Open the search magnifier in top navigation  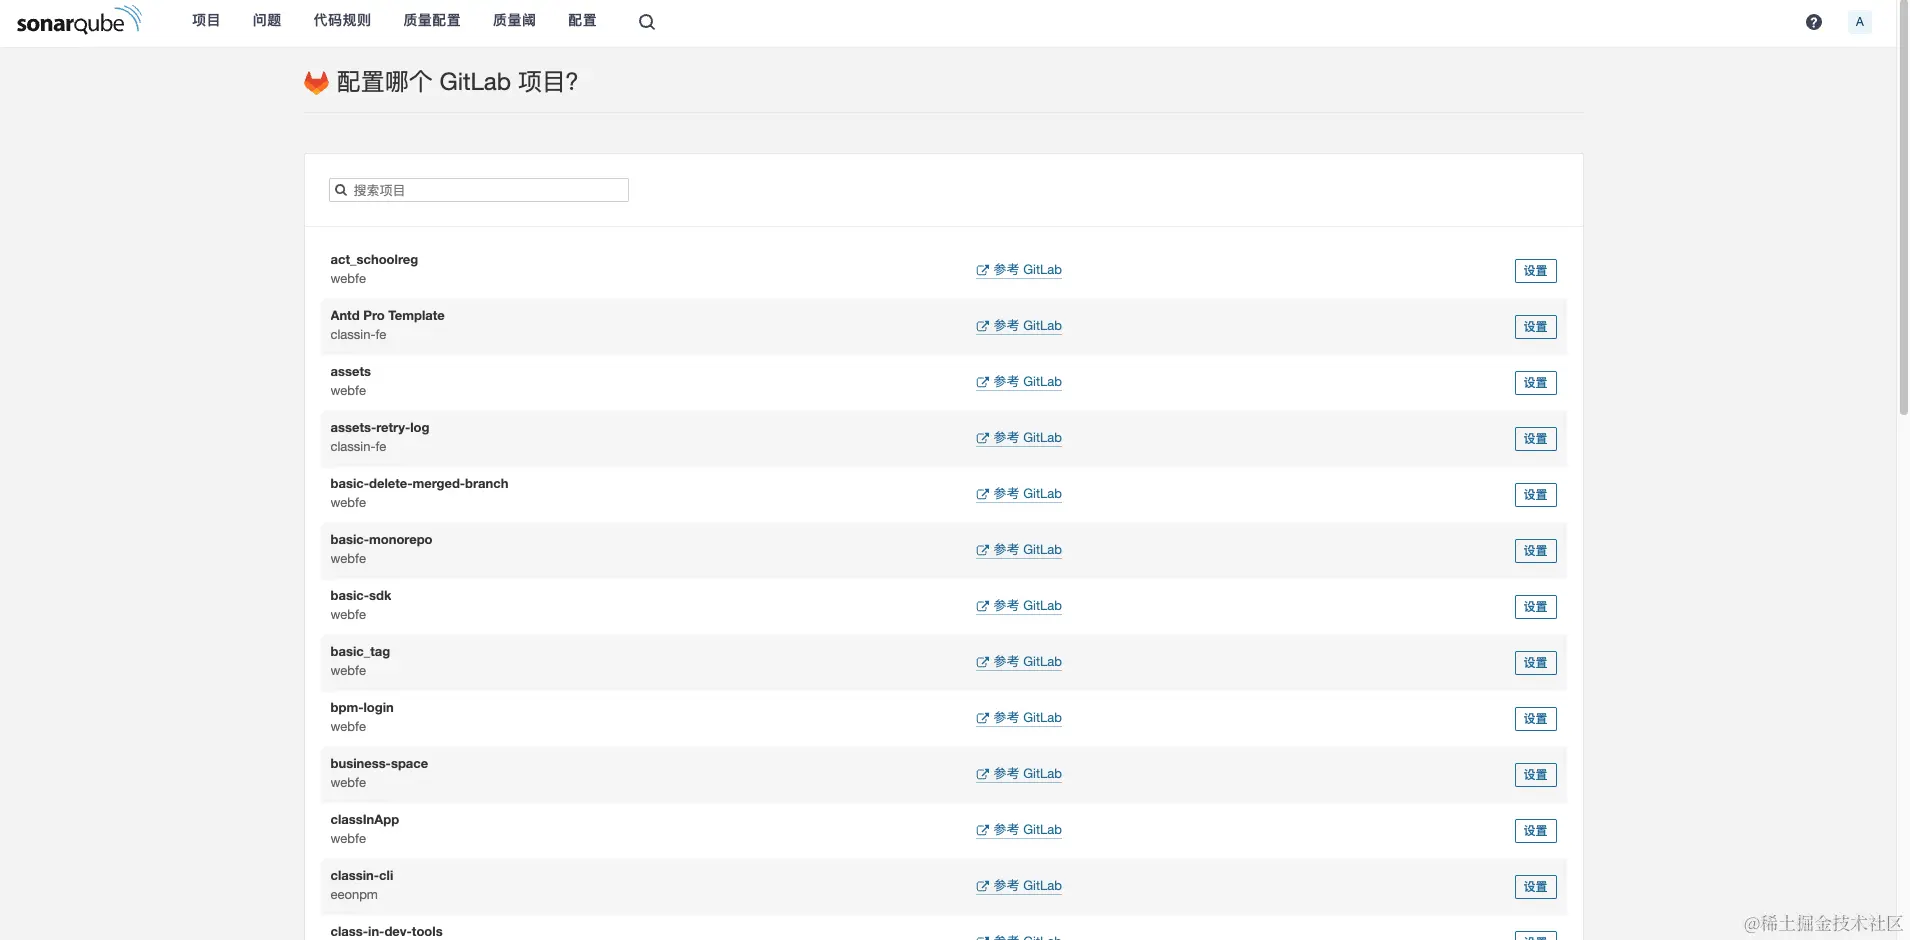tap(647, 22)
